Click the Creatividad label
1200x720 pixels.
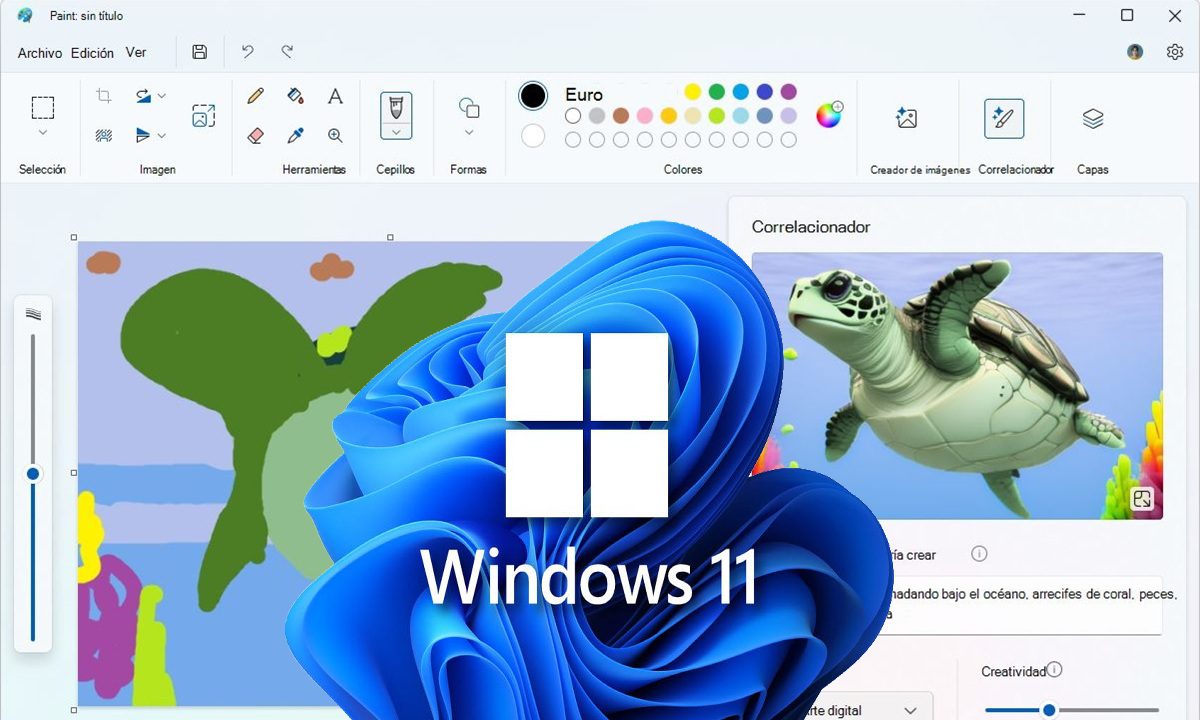coord(1013,672)
